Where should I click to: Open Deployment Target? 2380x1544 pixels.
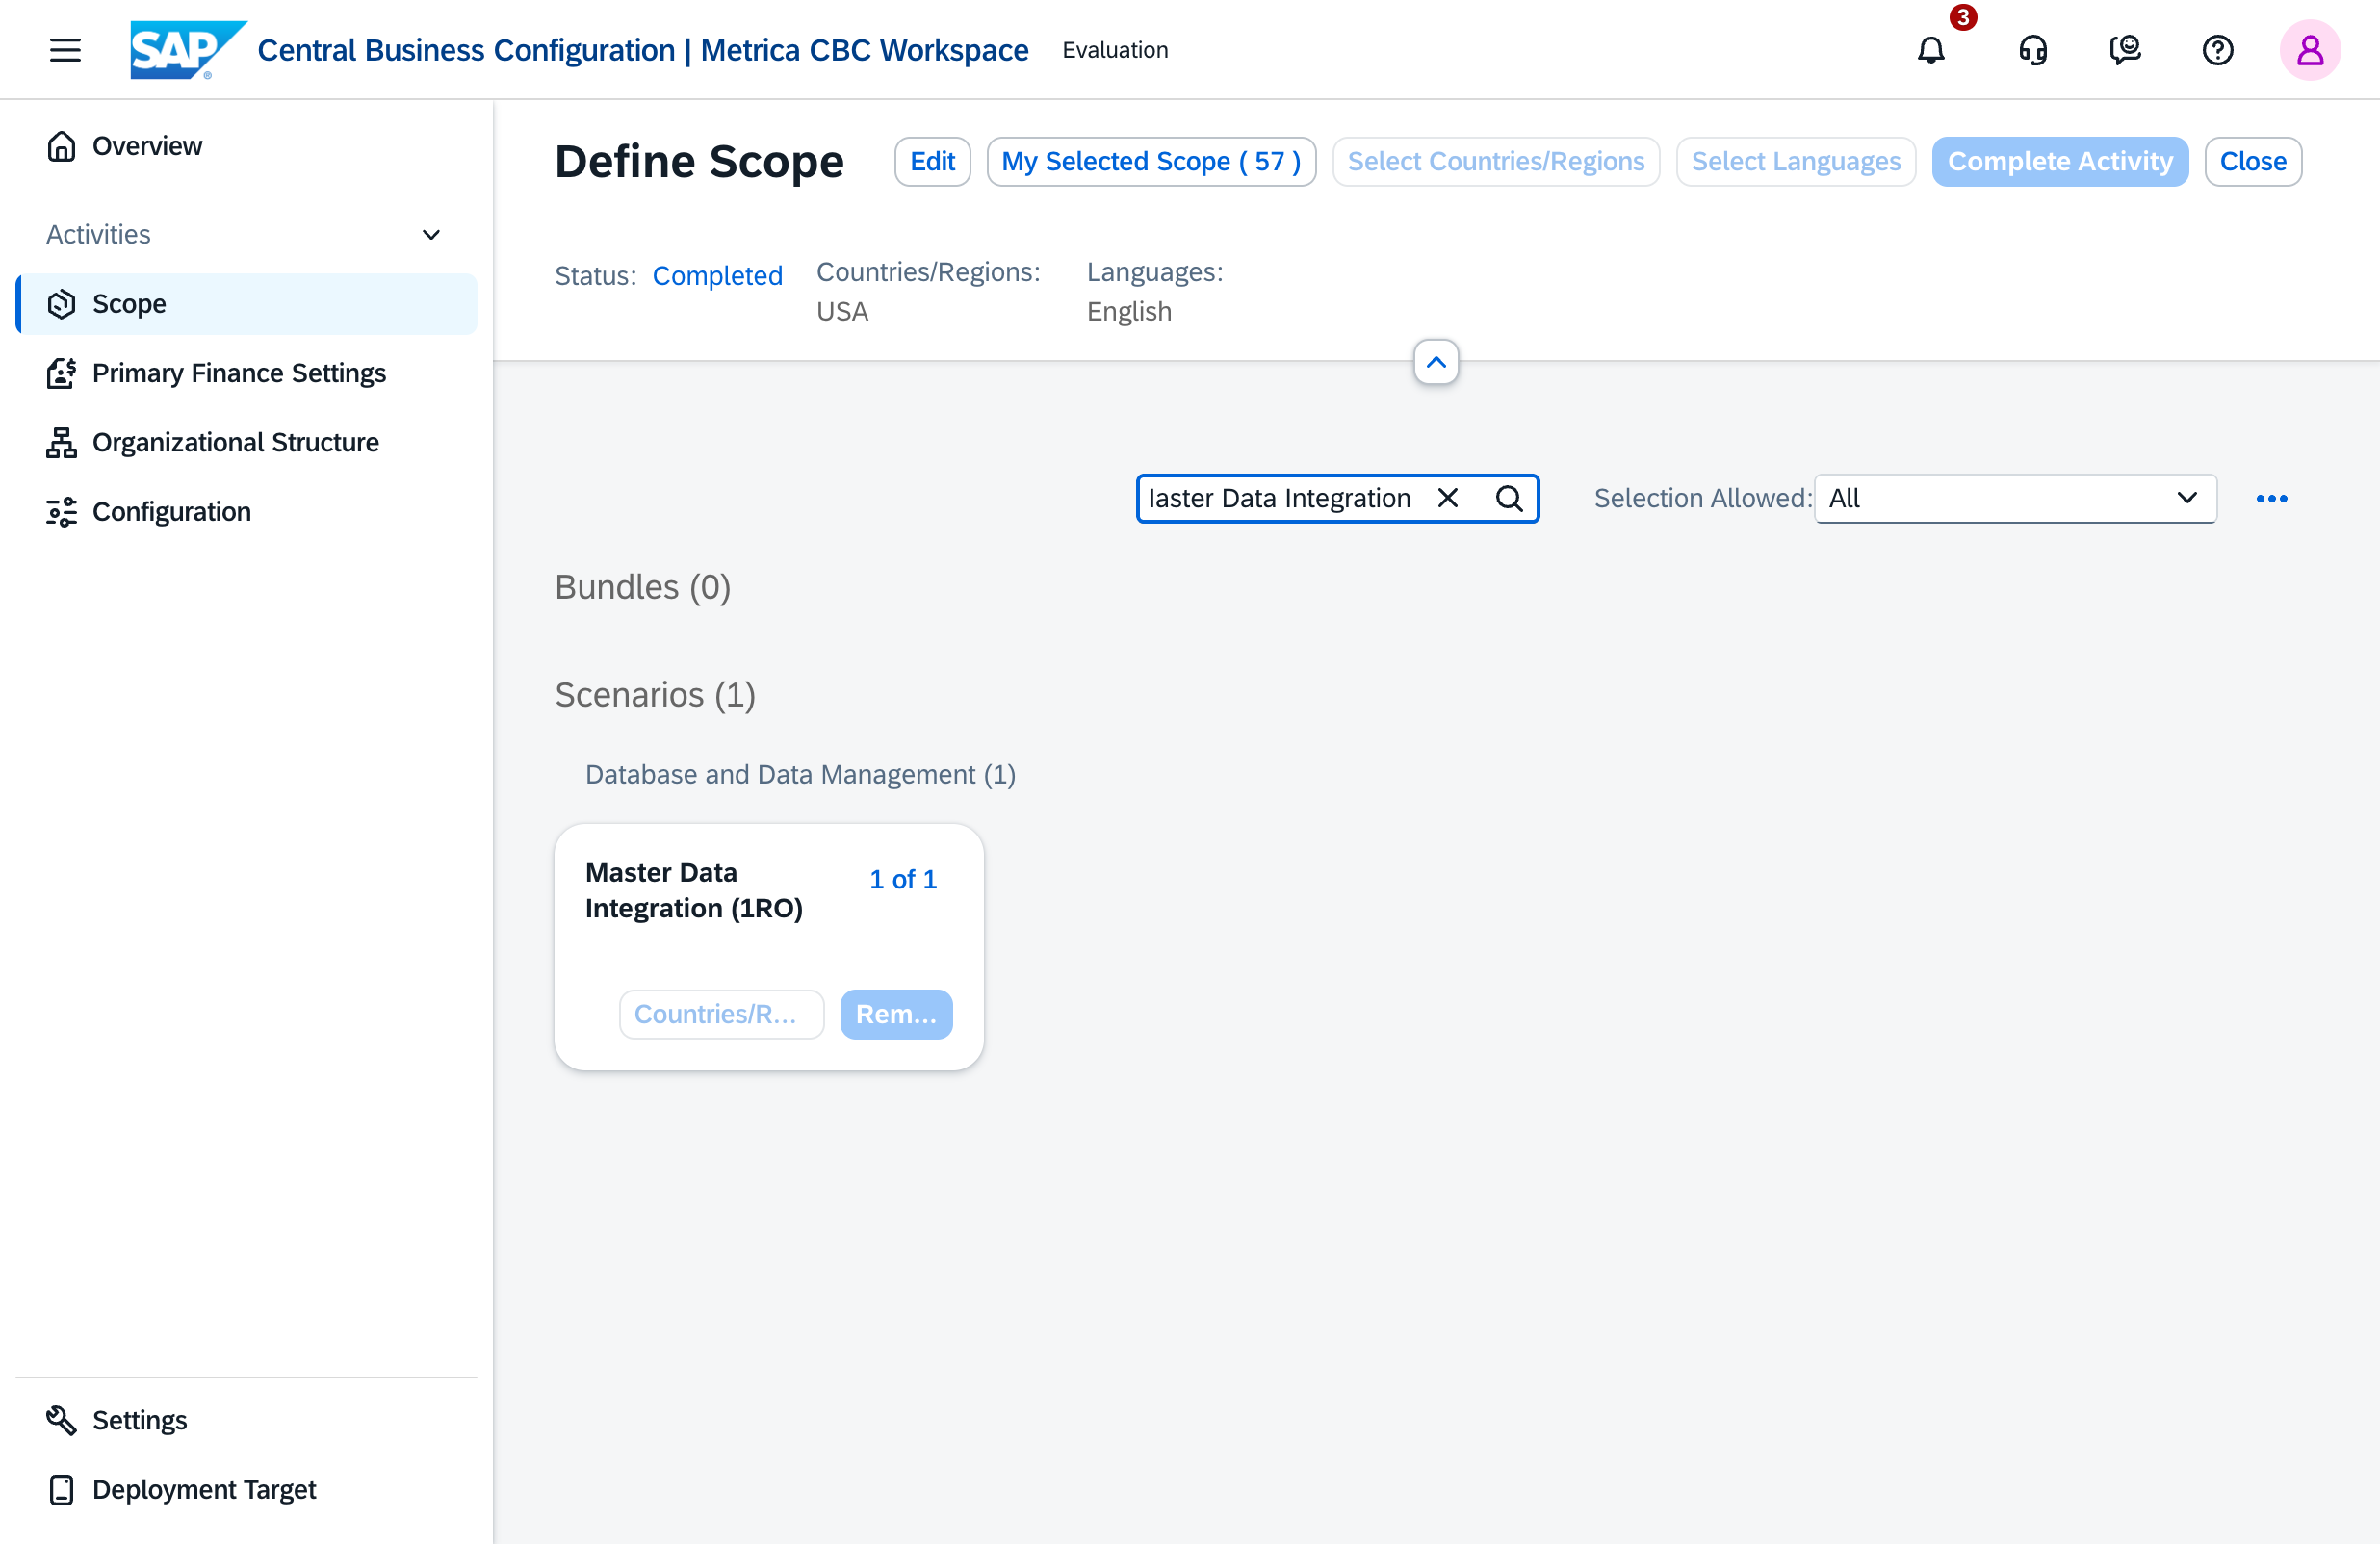[x=246, y=1489]
